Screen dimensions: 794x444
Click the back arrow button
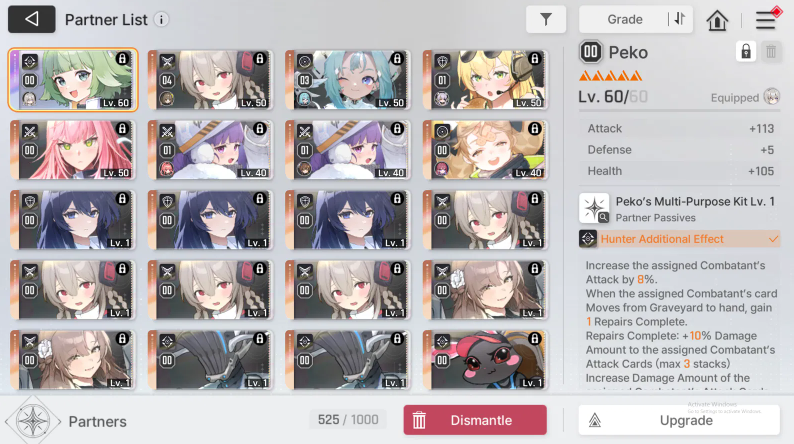point(31,19)
